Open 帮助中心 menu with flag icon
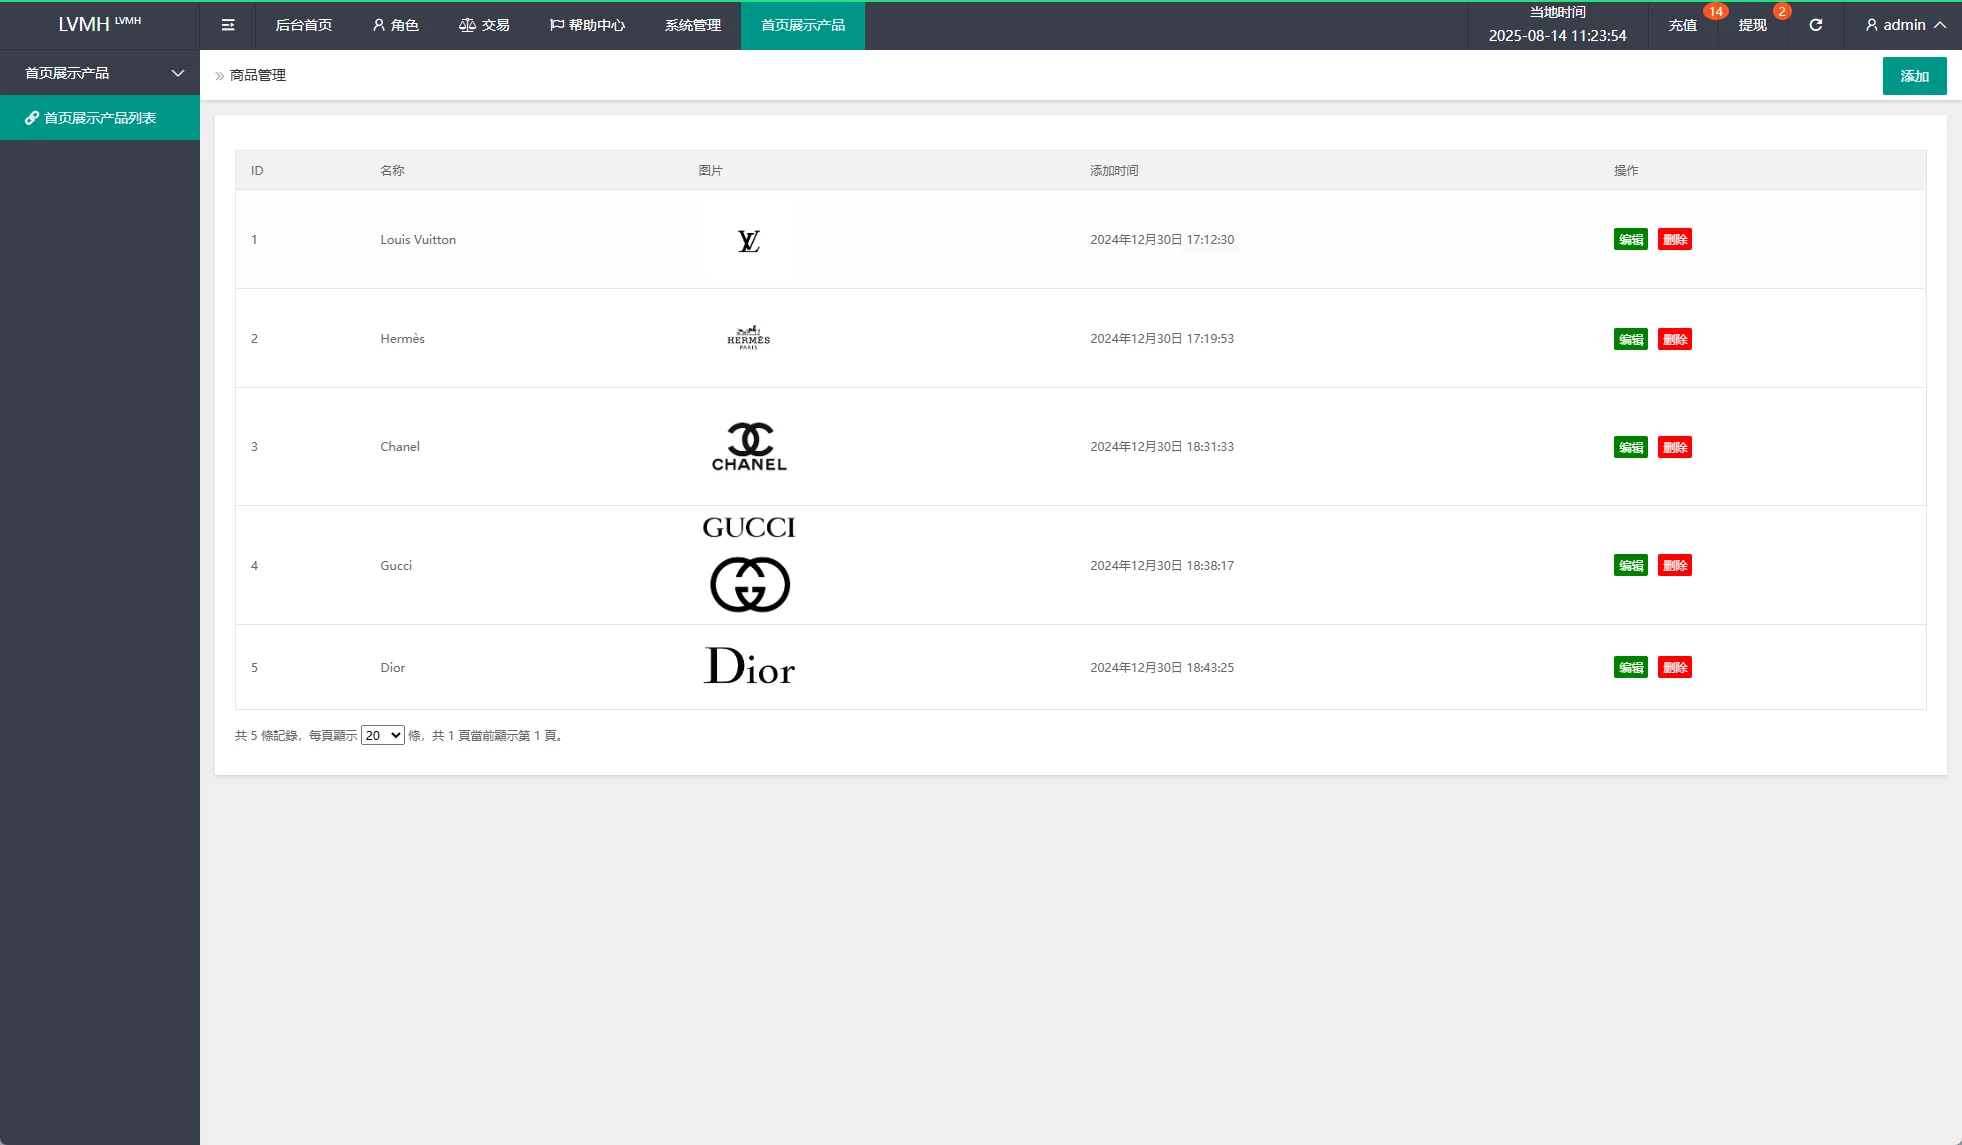 pos(587,25)
